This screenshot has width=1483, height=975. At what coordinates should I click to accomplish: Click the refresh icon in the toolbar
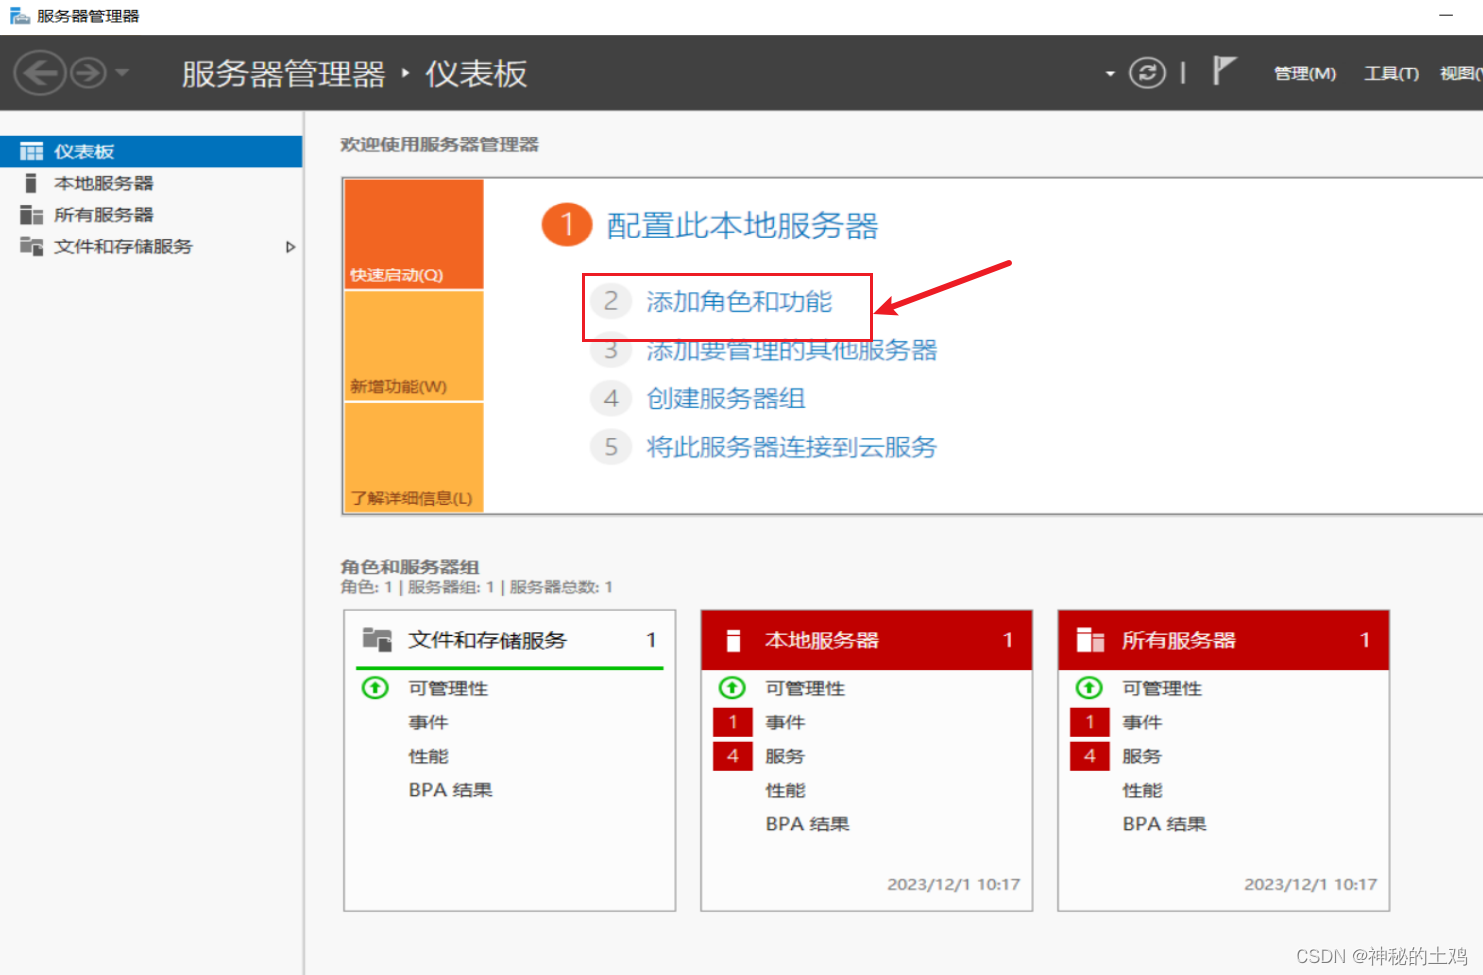pos(1147,72)
